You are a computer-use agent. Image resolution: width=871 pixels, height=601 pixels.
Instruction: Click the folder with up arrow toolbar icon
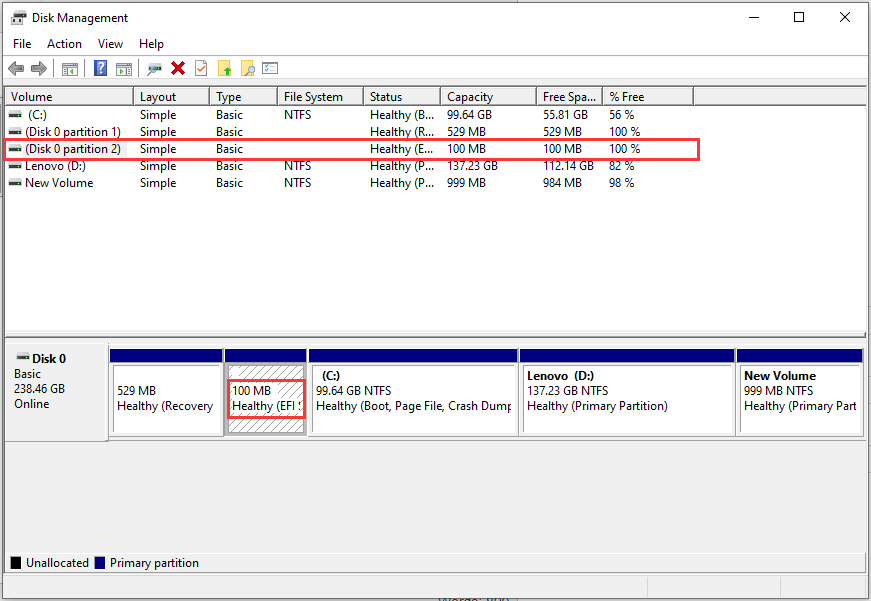(x=225, y=68)
